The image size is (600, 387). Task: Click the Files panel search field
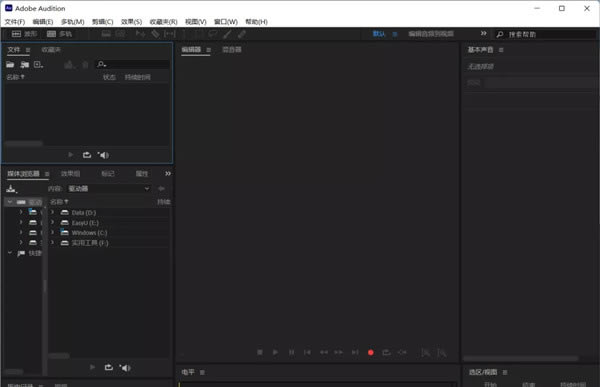(x=132, y=64)
